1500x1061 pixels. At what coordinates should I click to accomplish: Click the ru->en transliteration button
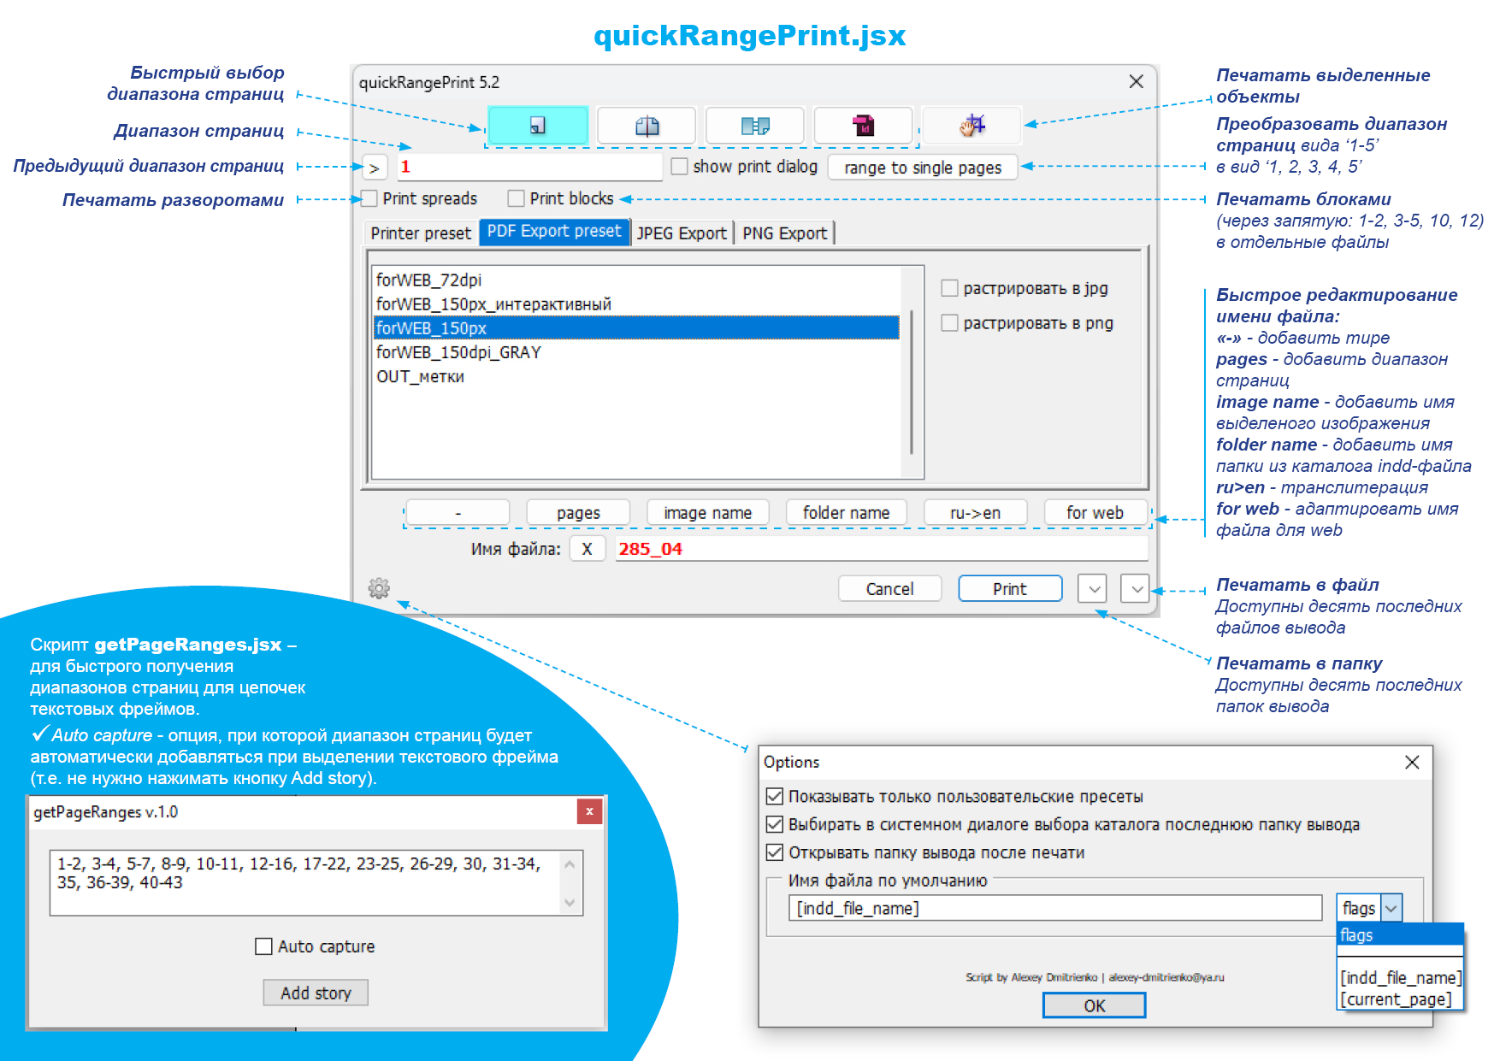975,513
